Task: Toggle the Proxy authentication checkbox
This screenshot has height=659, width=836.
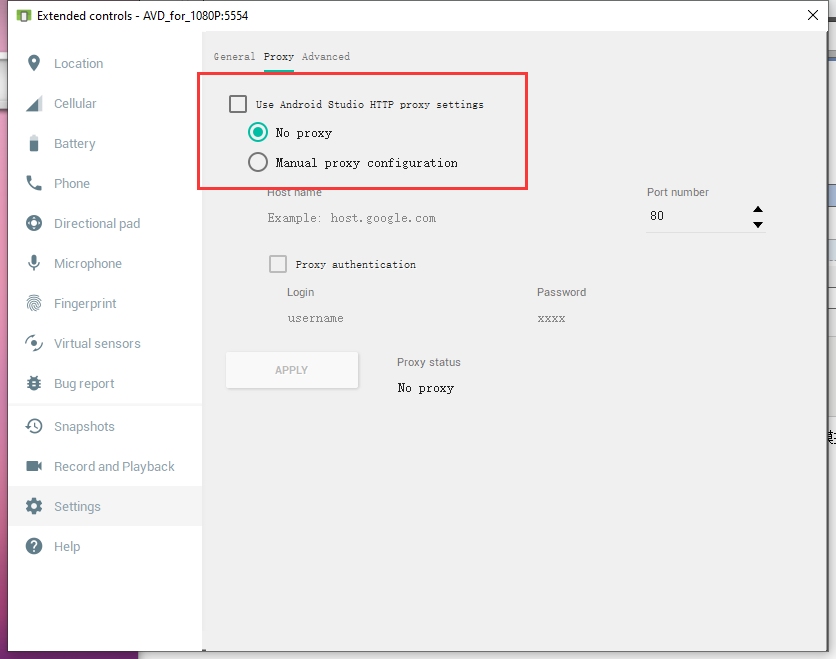Action: coord(278,264)
